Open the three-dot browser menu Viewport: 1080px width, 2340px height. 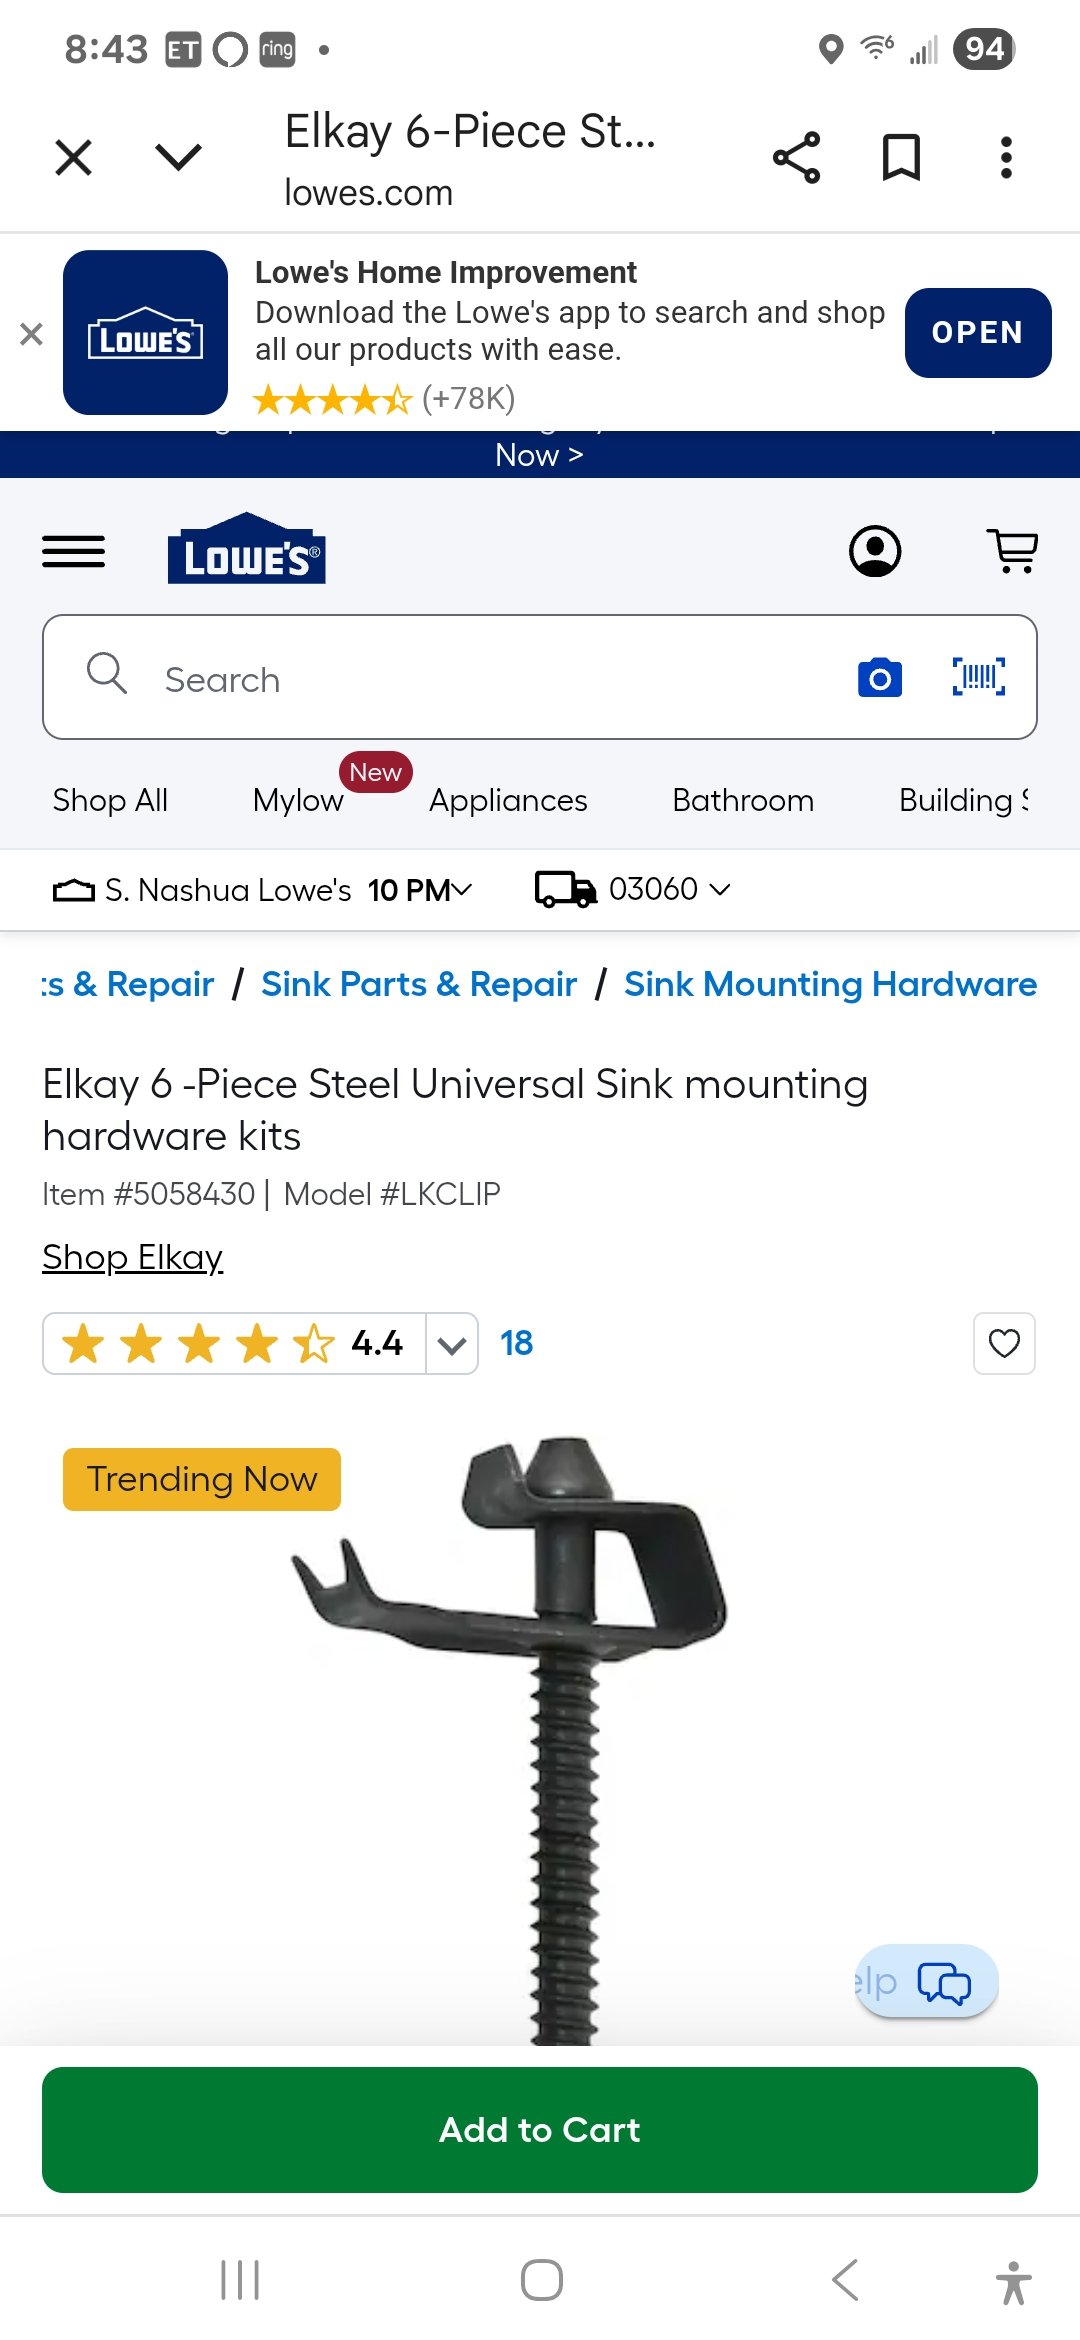tap(1006, 158)
